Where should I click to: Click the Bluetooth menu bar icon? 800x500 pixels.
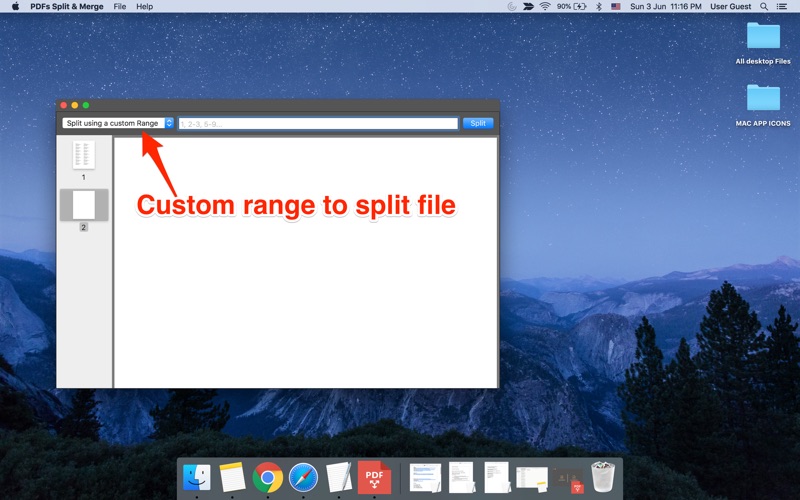(x=599, y=6)
